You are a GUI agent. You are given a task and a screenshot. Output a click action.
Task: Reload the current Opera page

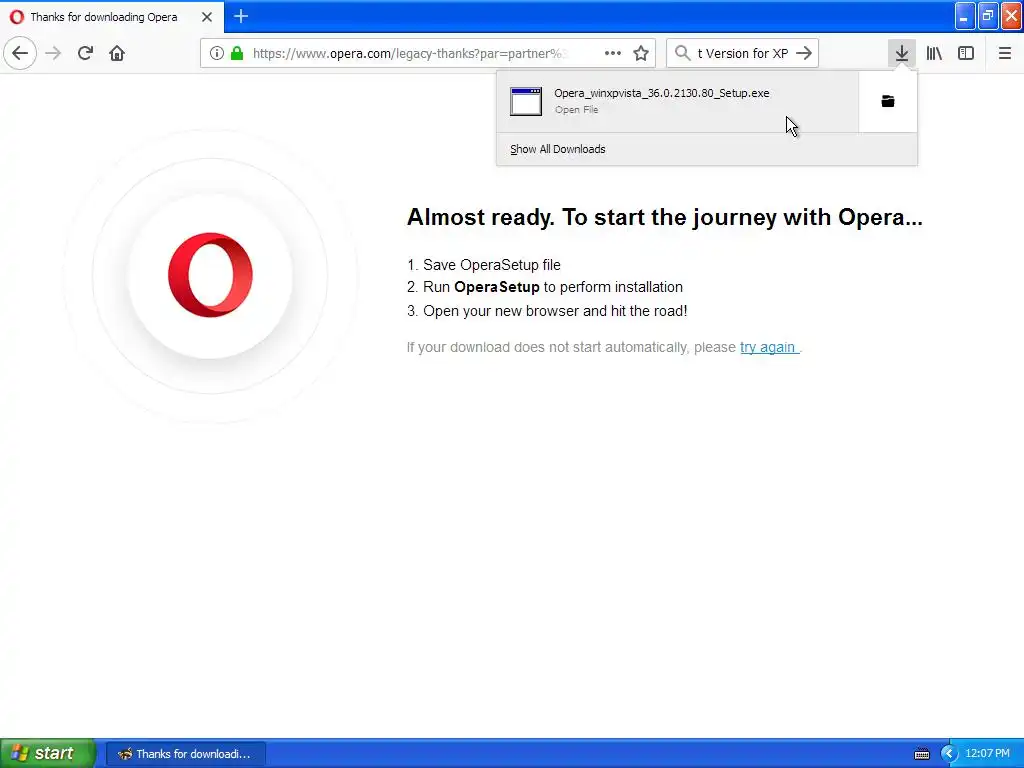(85, 53)
